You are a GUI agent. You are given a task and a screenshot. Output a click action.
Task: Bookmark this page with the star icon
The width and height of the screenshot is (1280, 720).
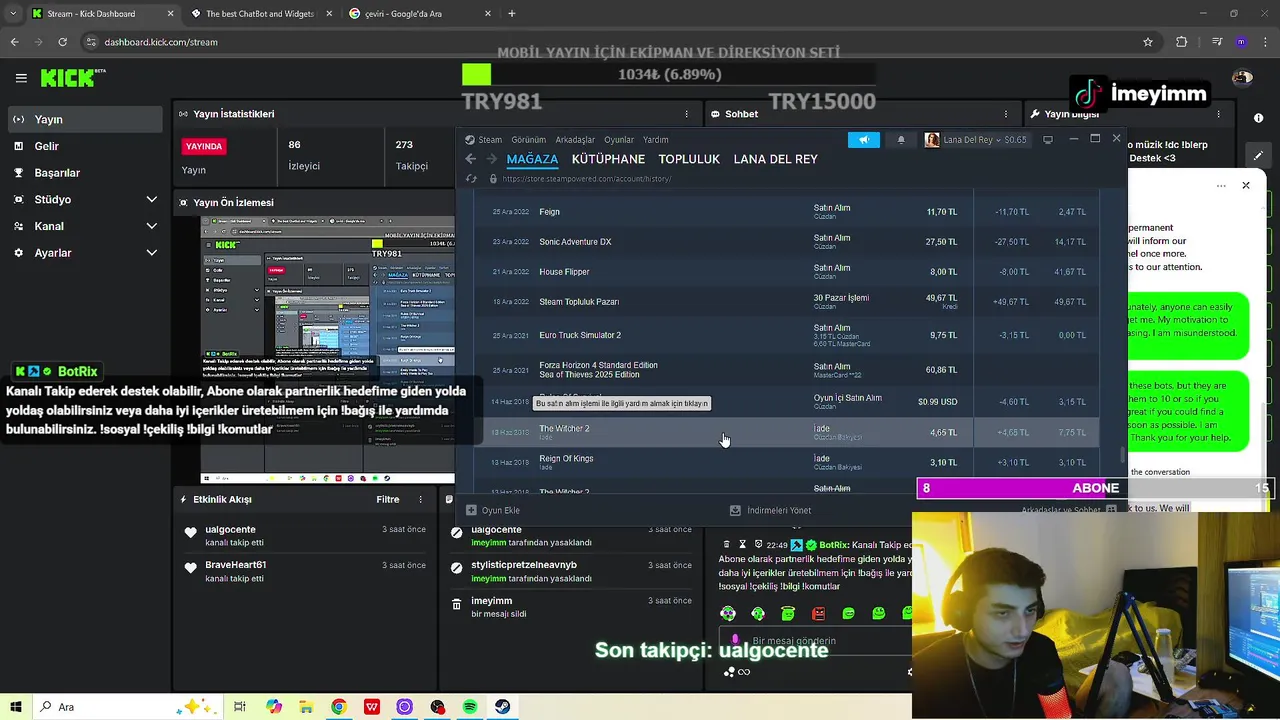click(1148, 42)
